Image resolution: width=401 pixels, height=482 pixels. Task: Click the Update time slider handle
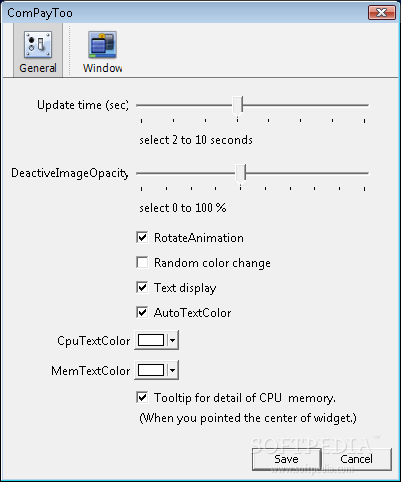[x=238, y=105]
